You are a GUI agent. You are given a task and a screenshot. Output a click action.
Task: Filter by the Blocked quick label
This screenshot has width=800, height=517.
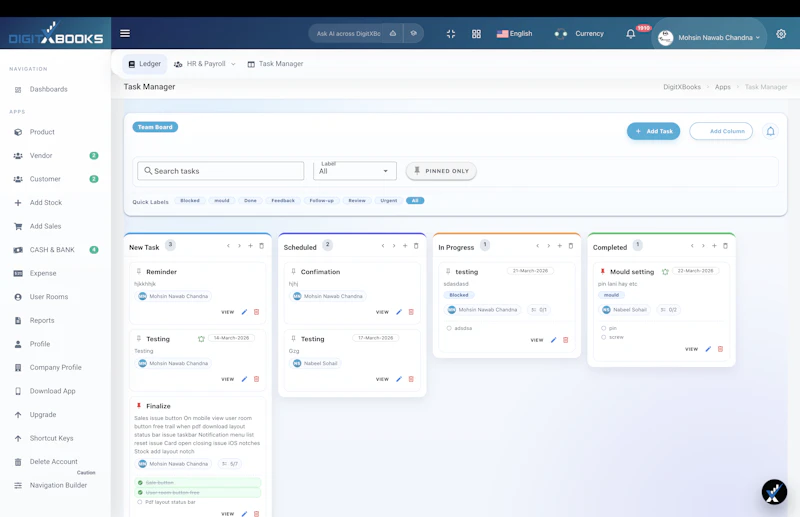[190, 201]
